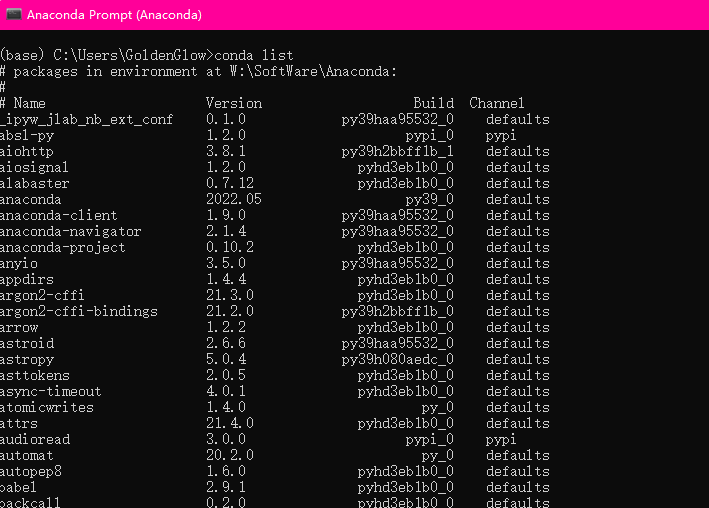Click package name 'atomicwrites'
The height and width of the screenshot is (508, 709).
point(47,407)
